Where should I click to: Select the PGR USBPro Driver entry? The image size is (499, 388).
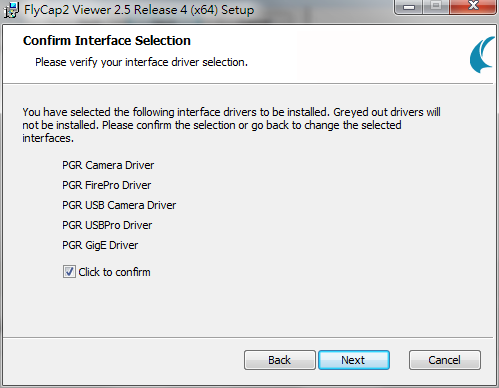(107, 225)
